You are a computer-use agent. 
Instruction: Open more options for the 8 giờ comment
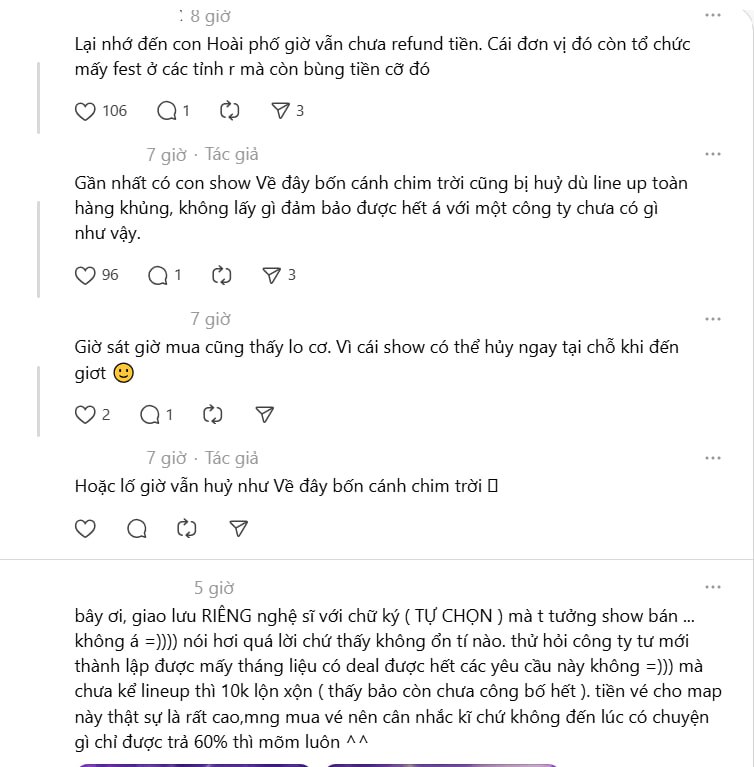pyautogui.click(x=712, y=16)
